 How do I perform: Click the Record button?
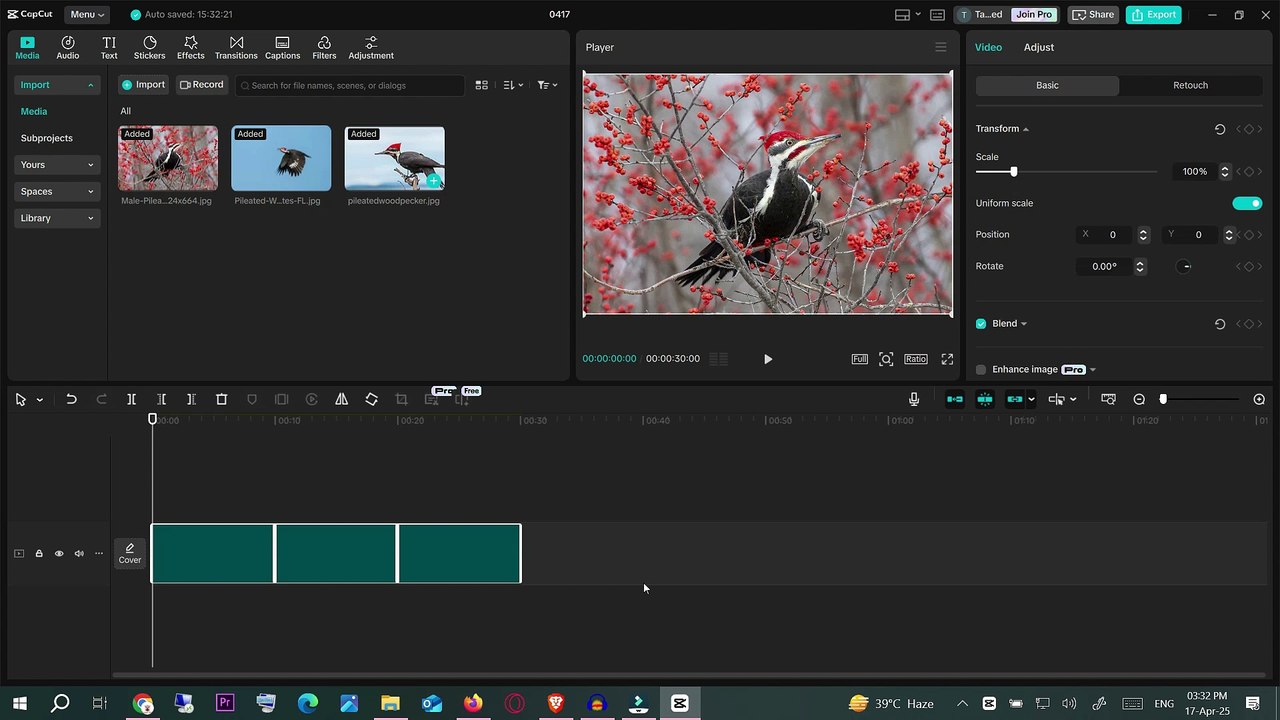pyautogui.click(x=201, y=85)
